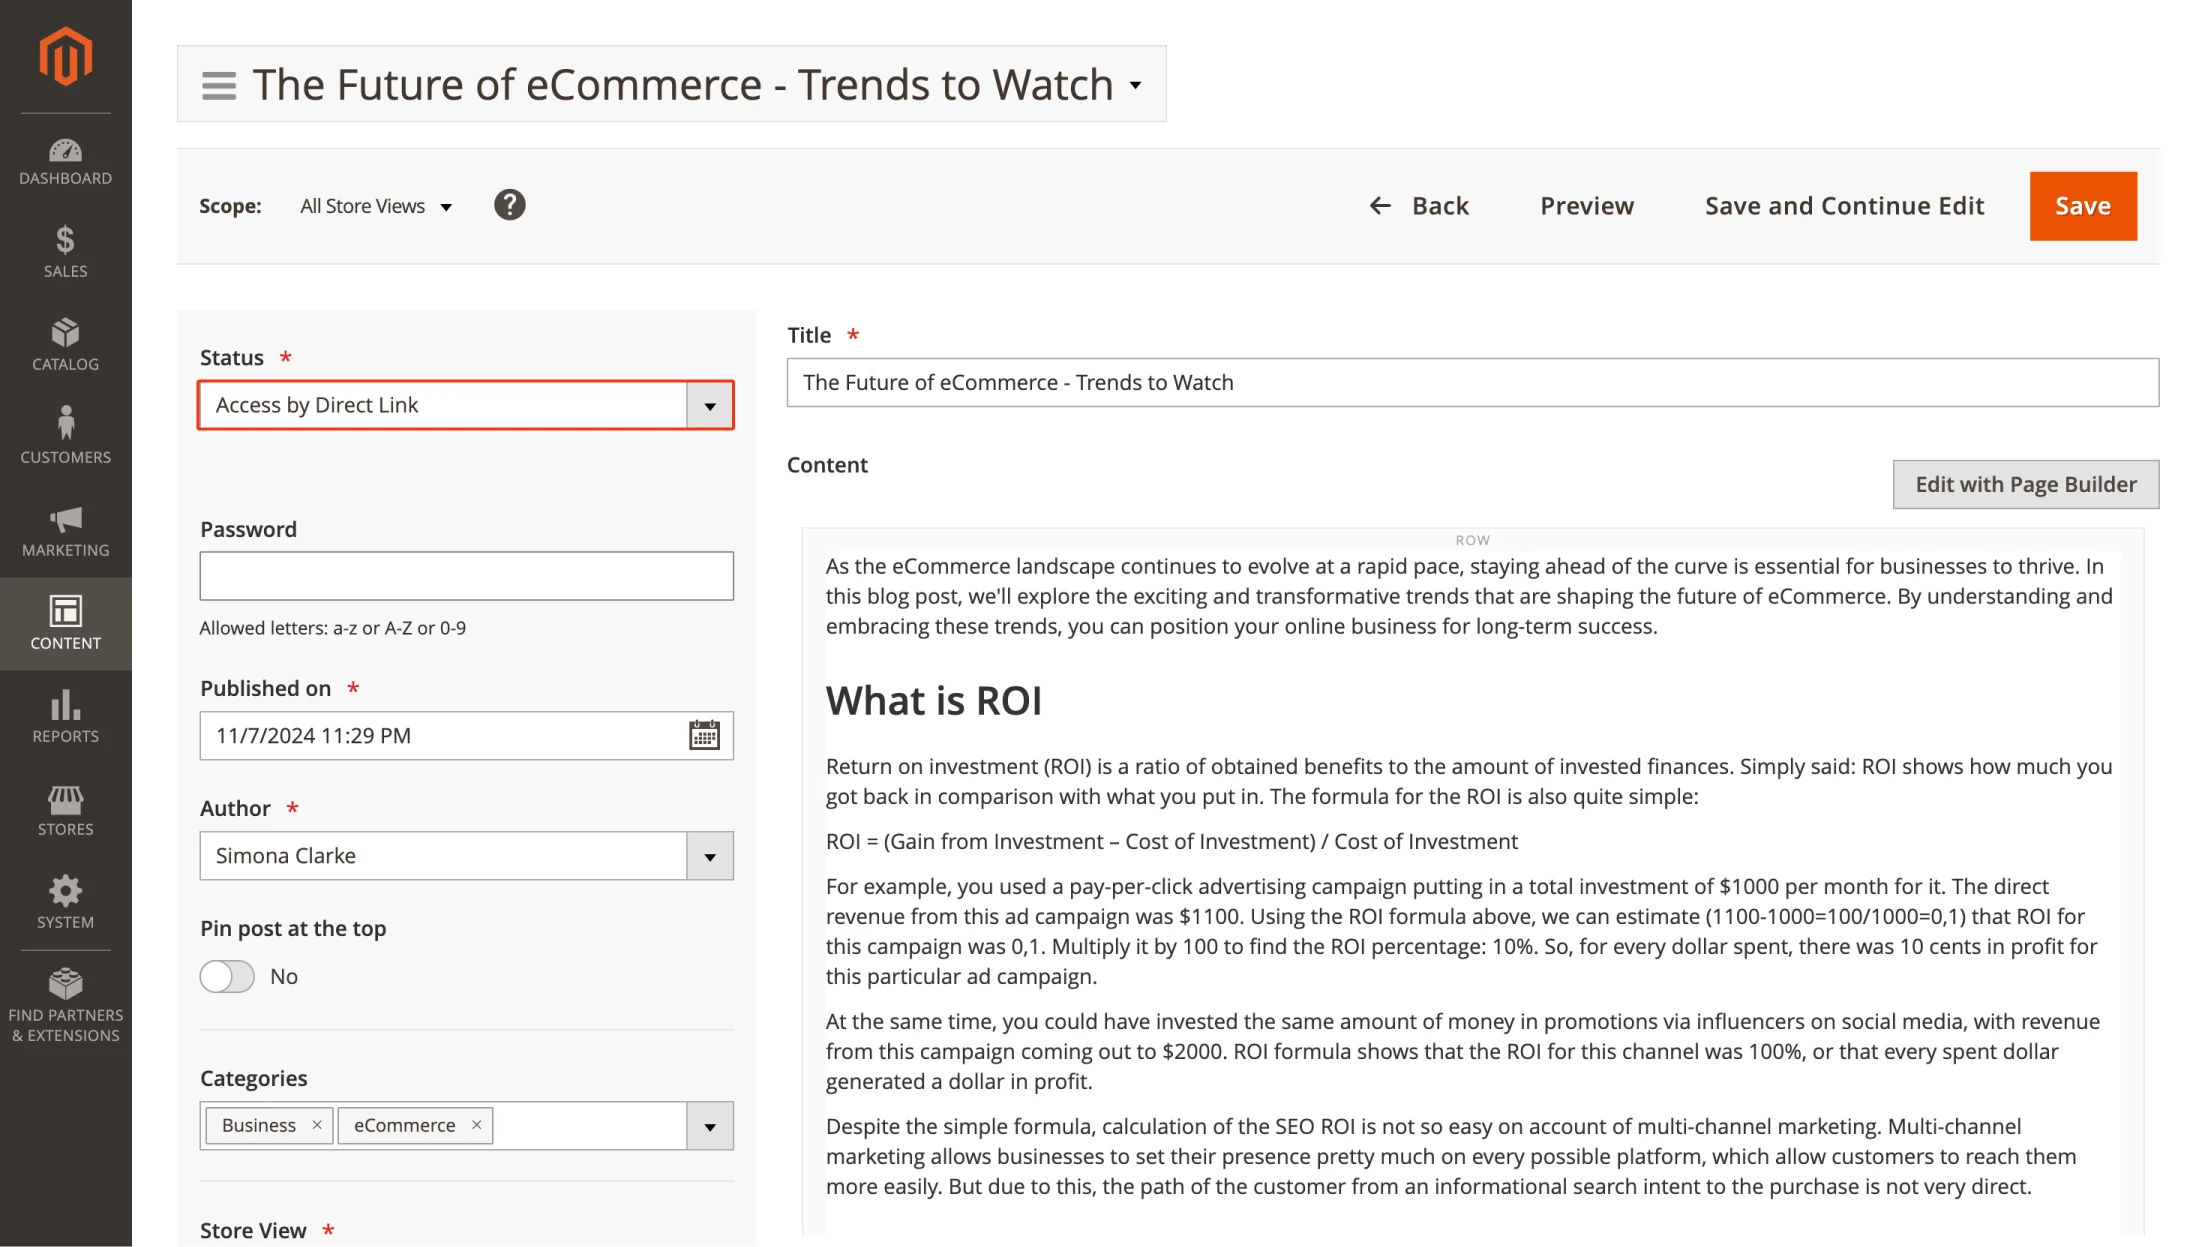Open the Customers sidebar icon

(65, 436)
